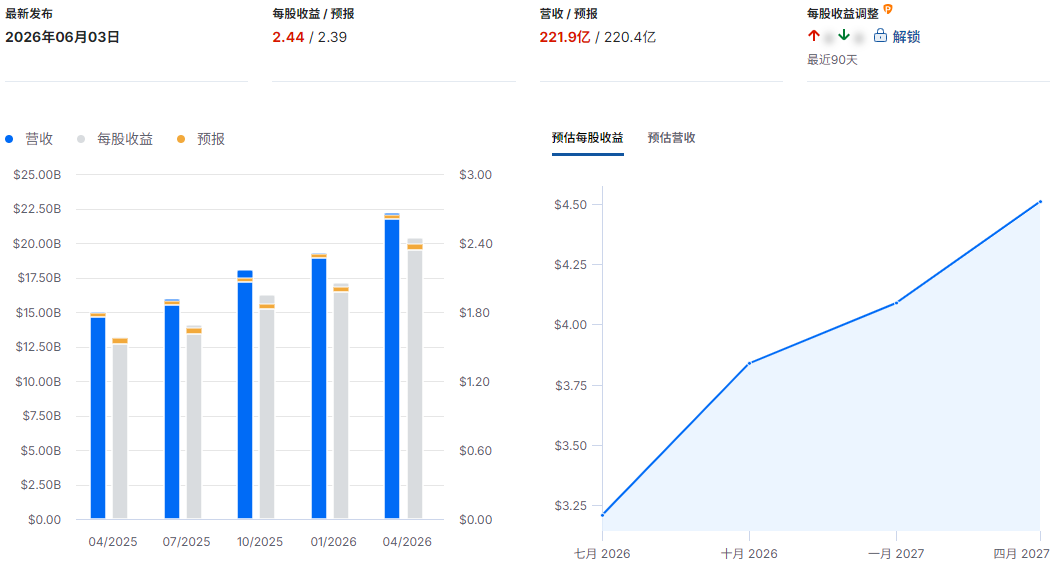Click the gray EPS bar for 04/2025
Image resolution: width=1059 pixels, height=566 pixels.
[x=120, y=428]
